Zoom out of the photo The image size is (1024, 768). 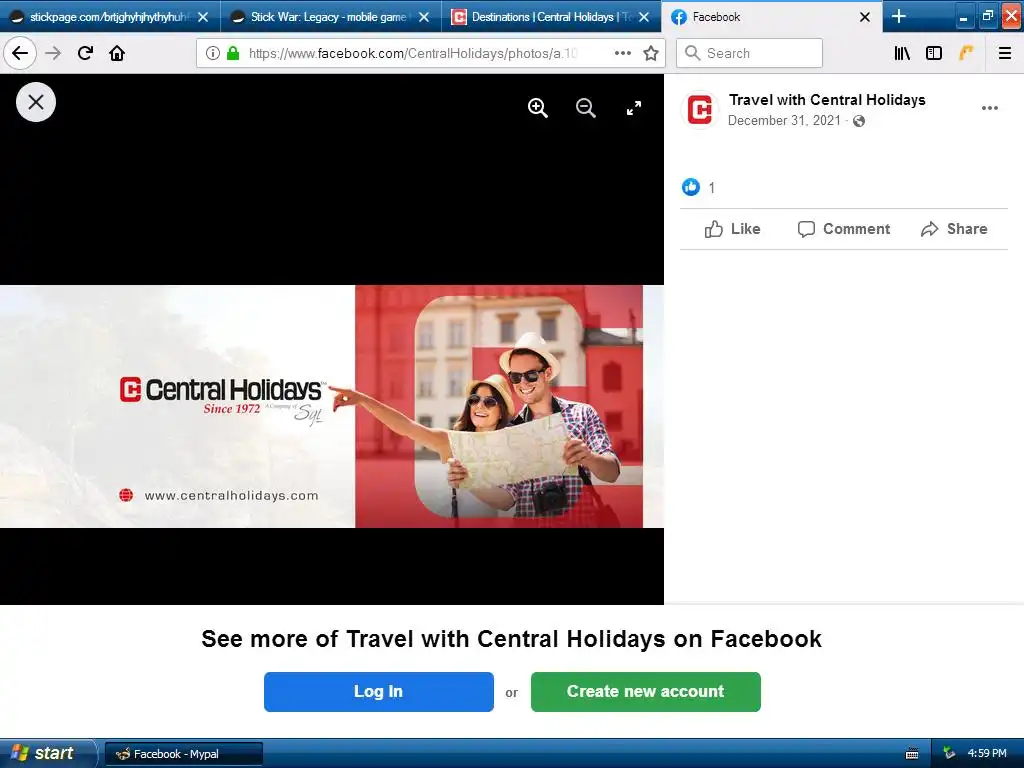pyautogui.click(x=586, y=108)
